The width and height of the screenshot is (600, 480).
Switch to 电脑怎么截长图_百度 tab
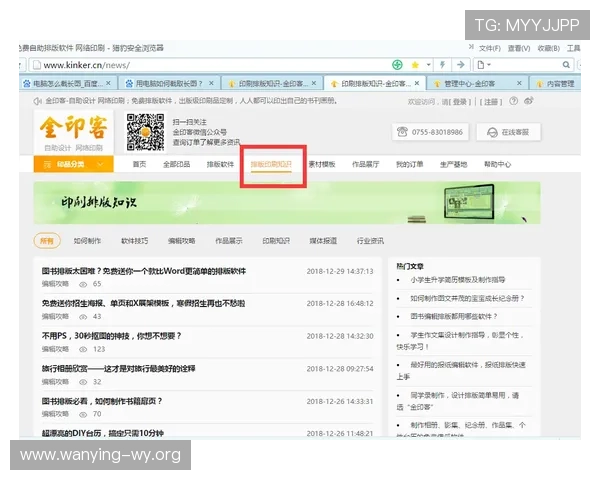pos(67,83)
